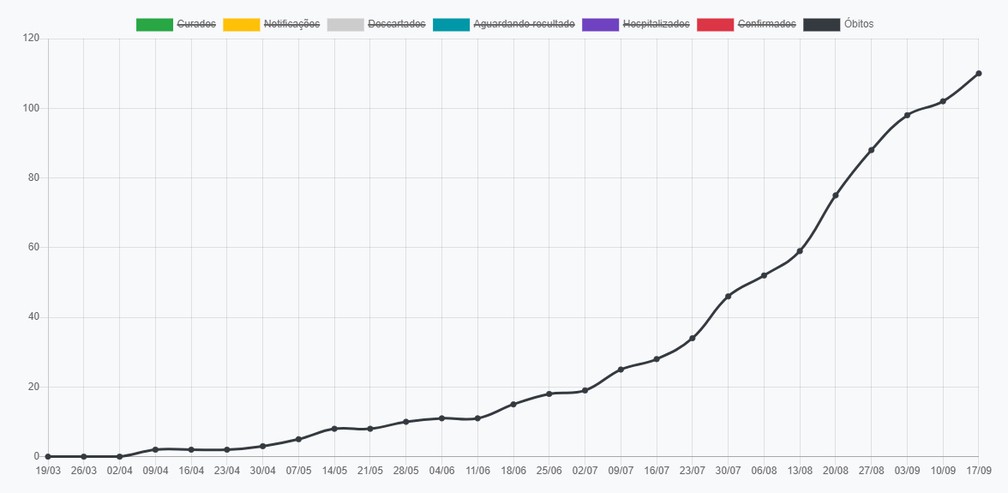
Task: Click the red Confirmados color swatch
Action: point(716,24)
